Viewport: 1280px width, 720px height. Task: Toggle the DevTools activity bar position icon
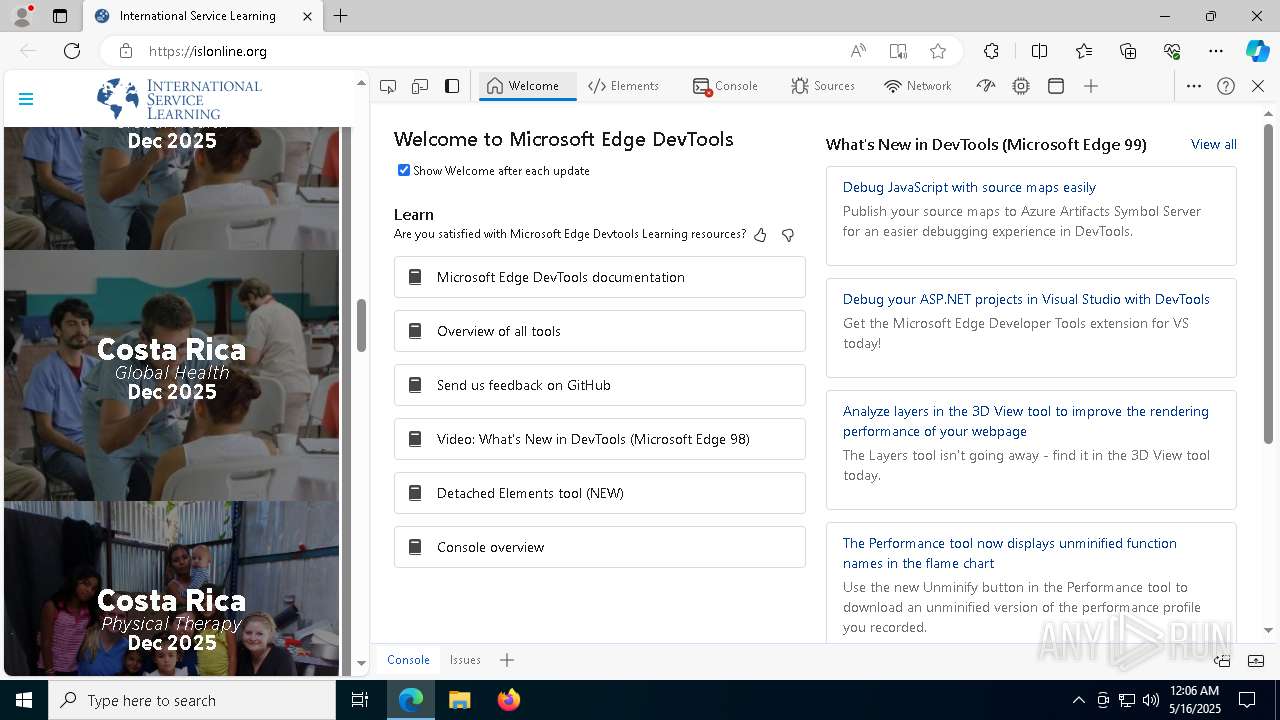click(x=452, y=86)
